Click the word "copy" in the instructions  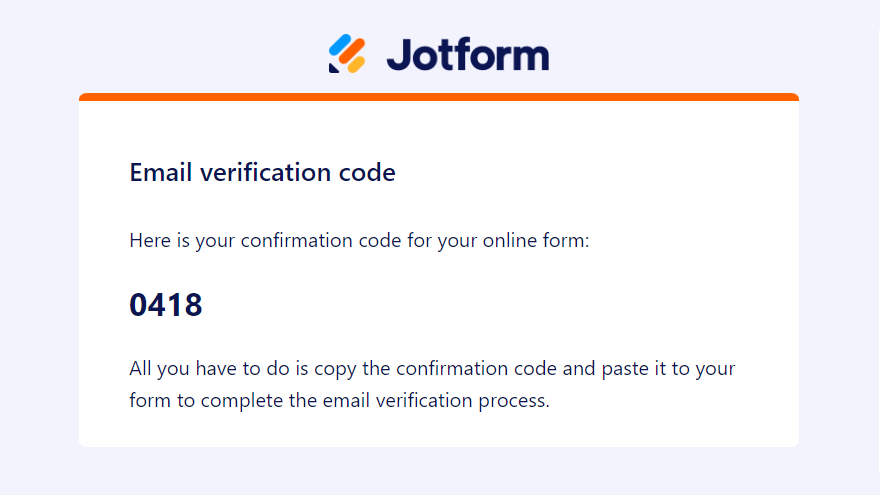click(x=335, y=368)
